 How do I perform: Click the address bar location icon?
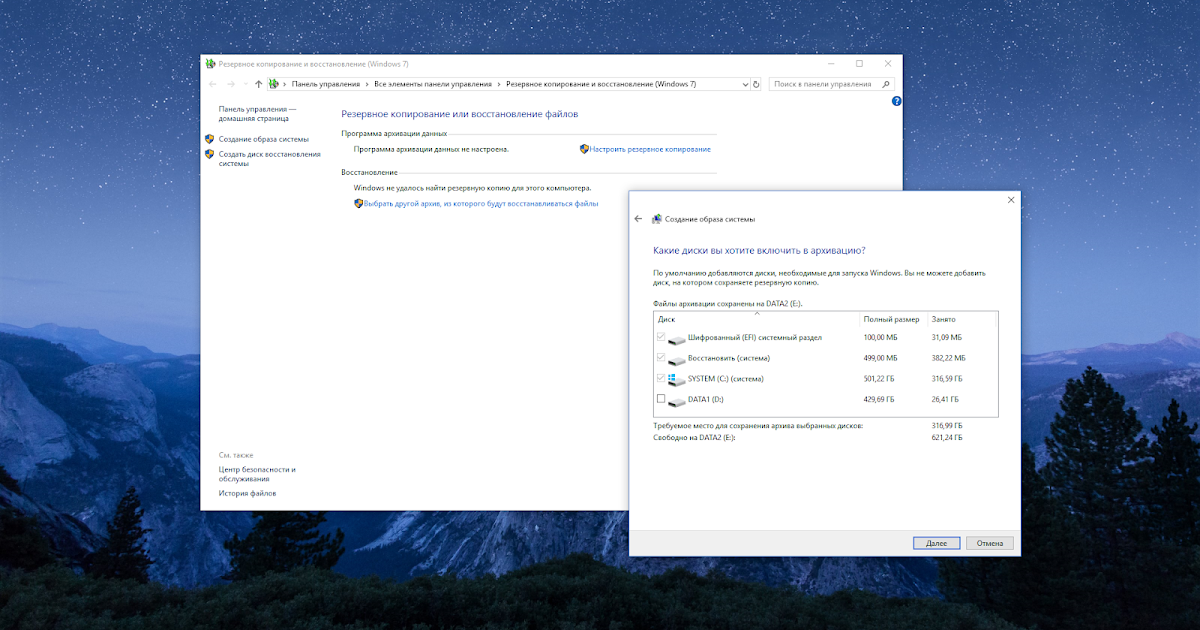point(273,84)
